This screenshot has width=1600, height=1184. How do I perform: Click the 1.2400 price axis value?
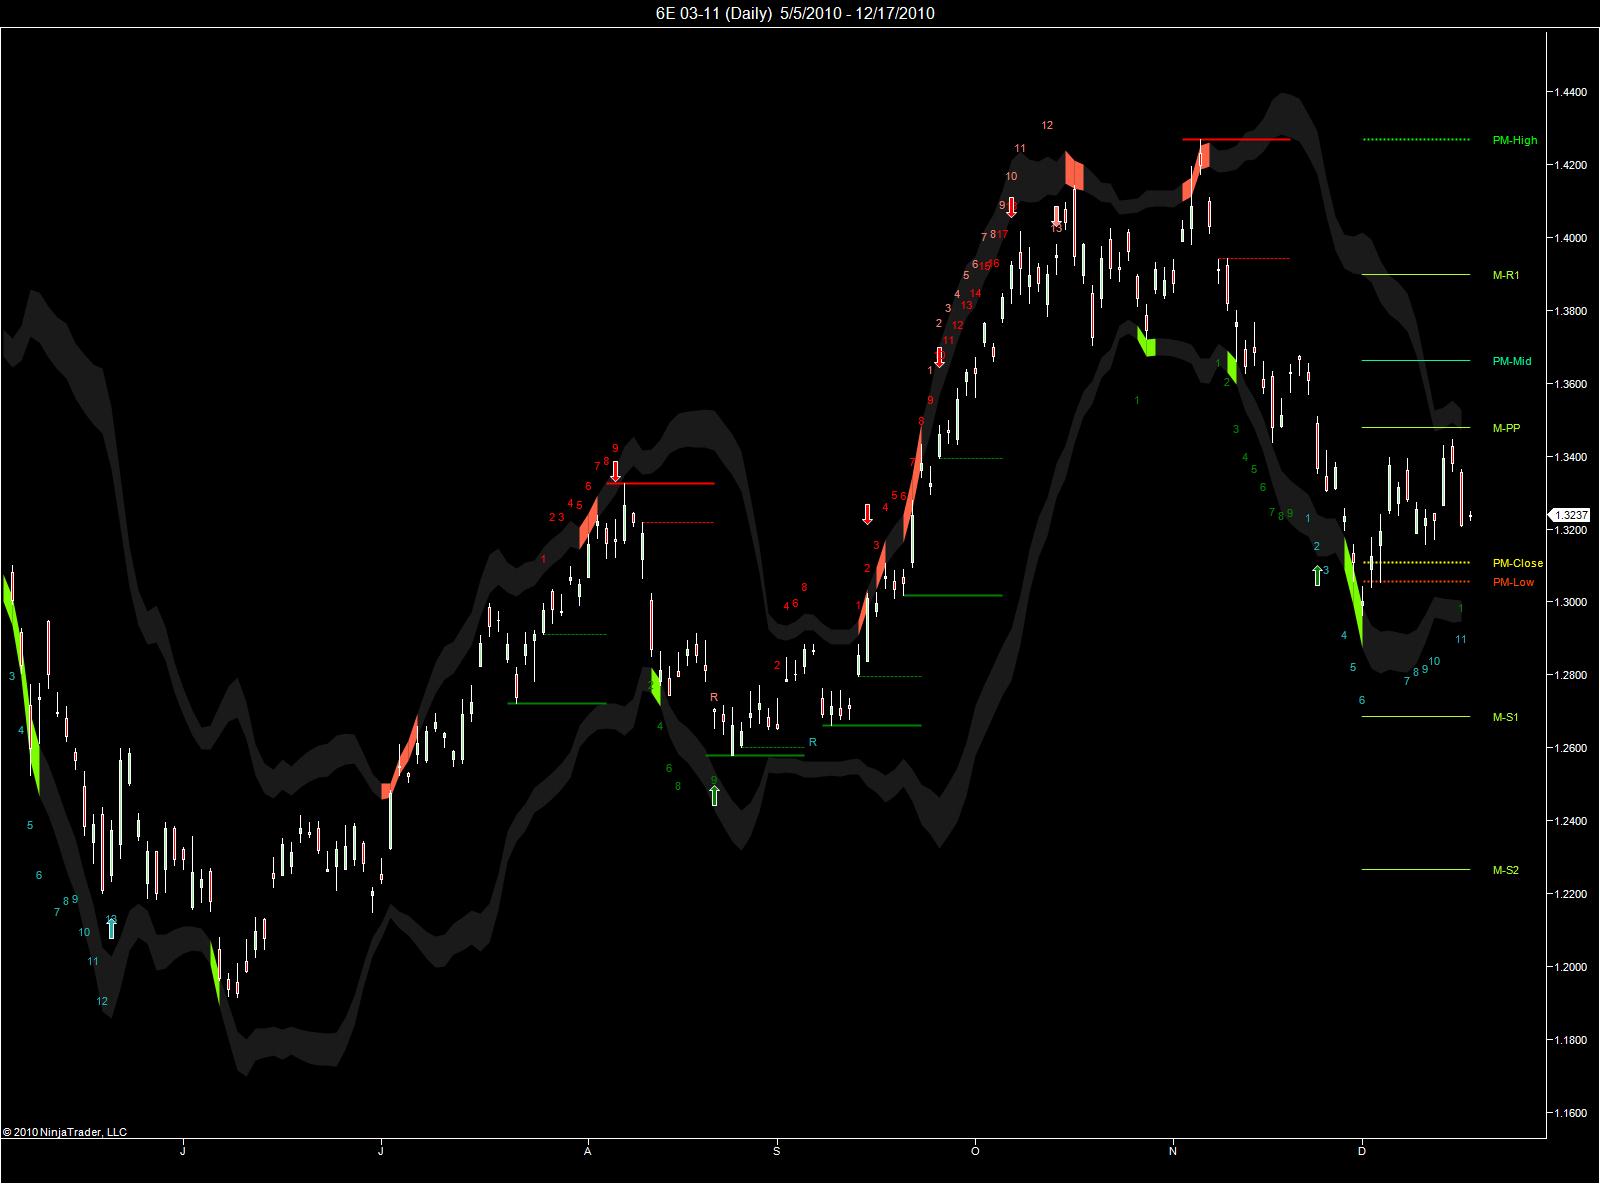(x=1571, y=821)
